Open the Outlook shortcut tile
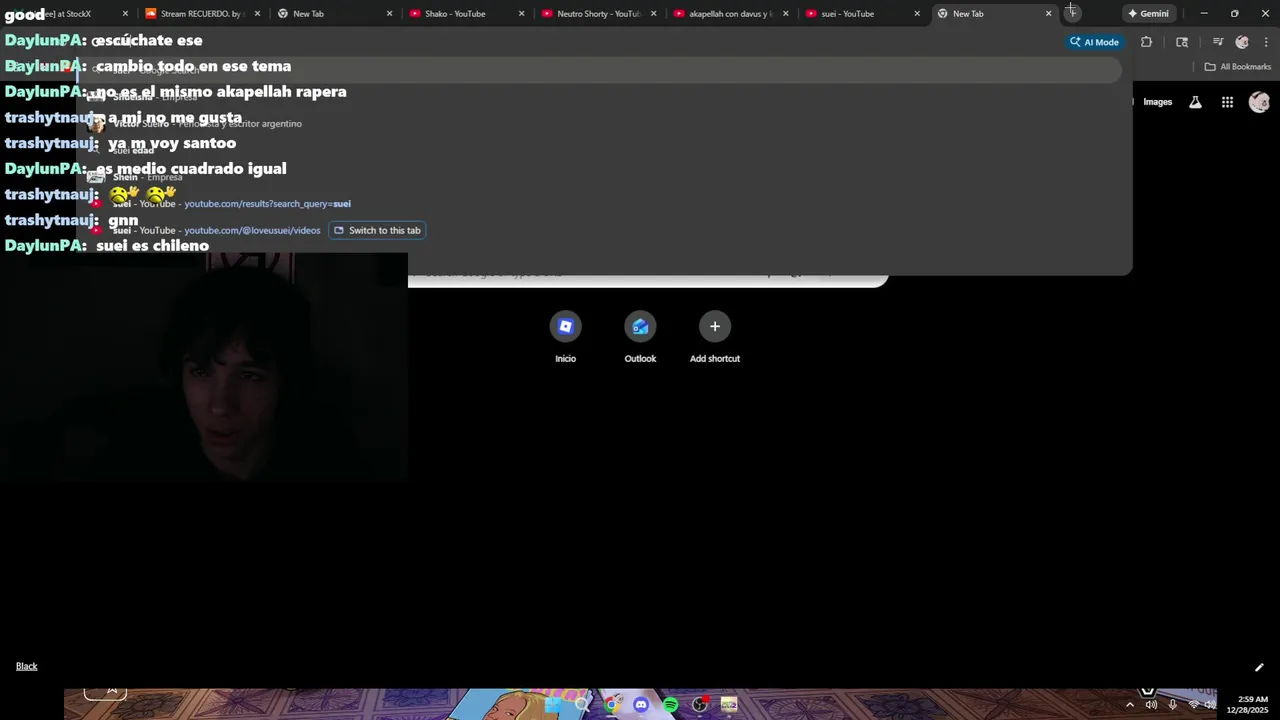 pos(640,337)
